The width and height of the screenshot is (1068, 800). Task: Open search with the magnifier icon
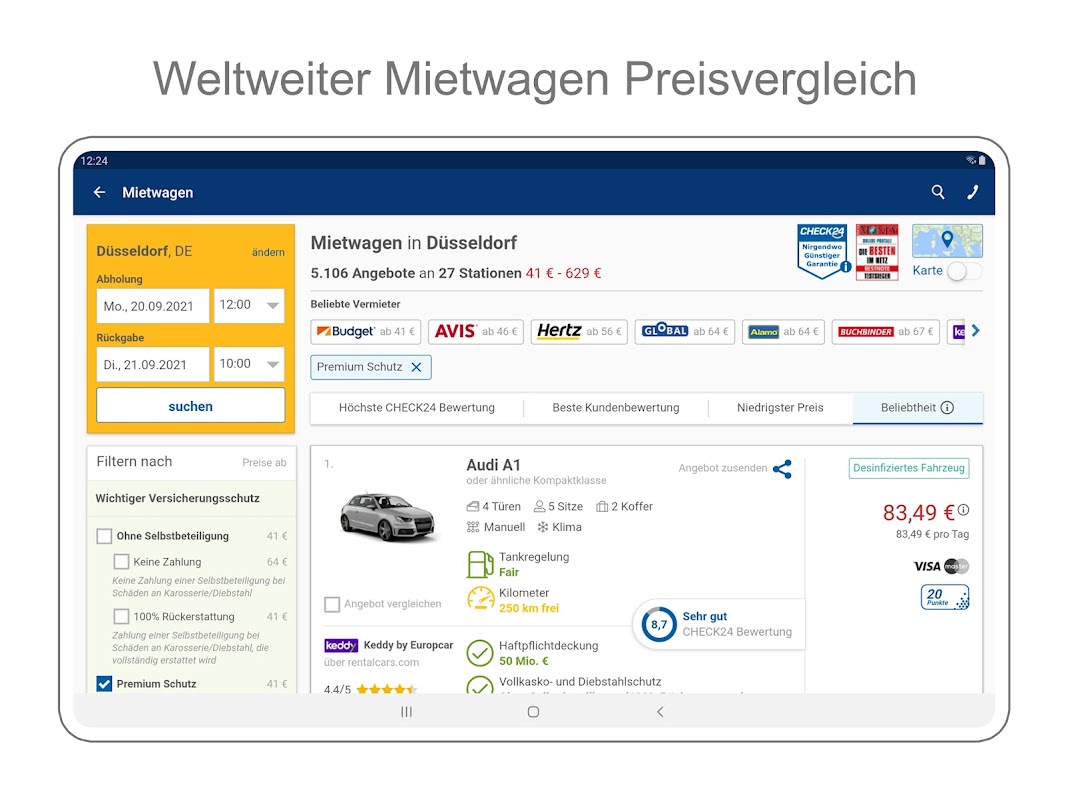pos(938,192)
